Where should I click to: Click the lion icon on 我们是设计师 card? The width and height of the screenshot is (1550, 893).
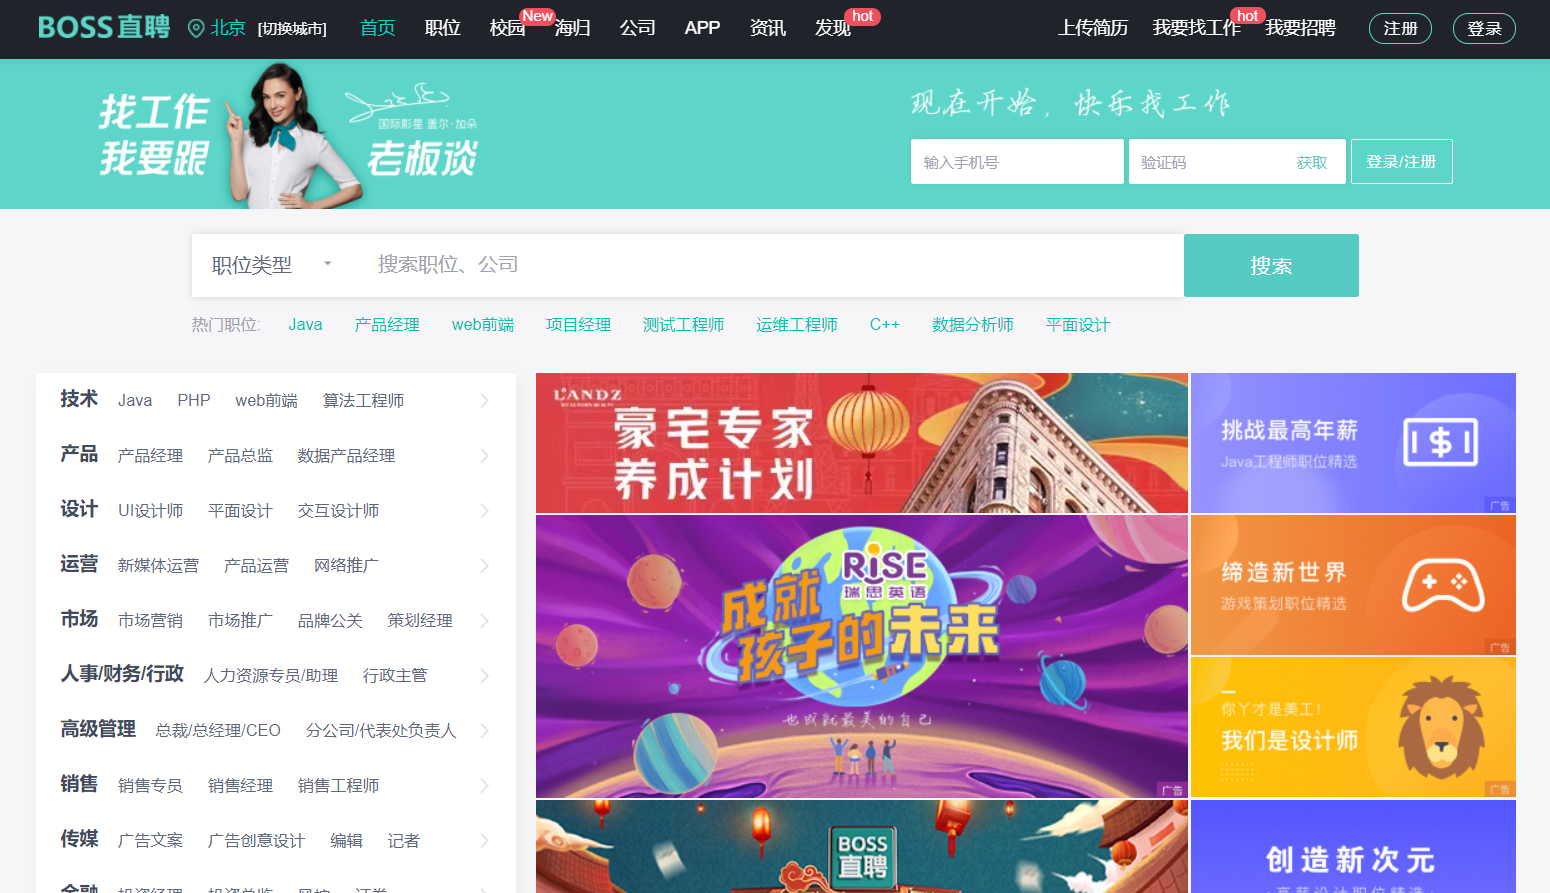[1441, 727]
